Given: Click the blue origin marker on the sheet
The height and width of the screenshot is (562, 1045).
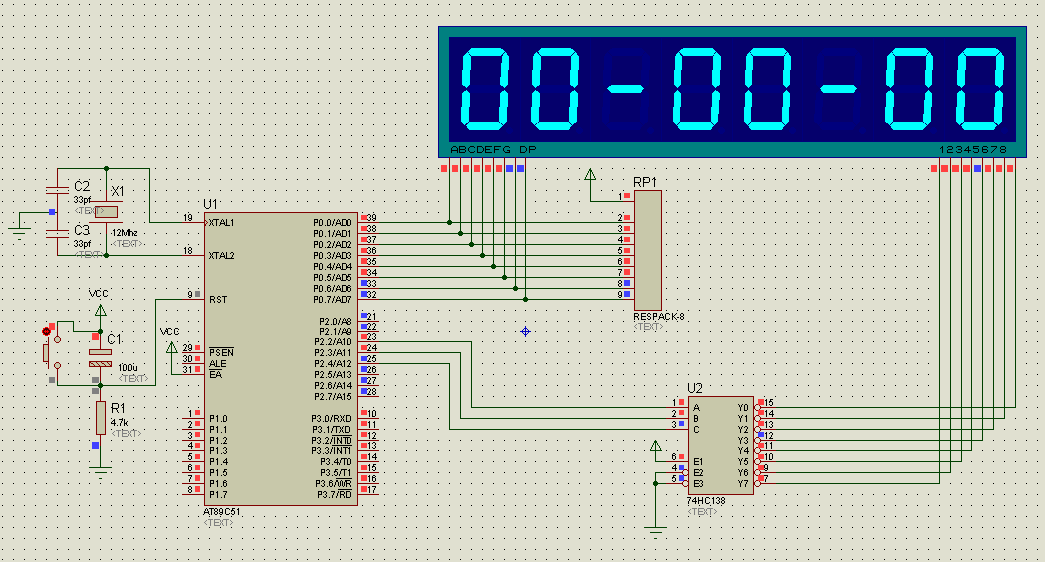Looking at the screenshot, I should pos(525,331).
